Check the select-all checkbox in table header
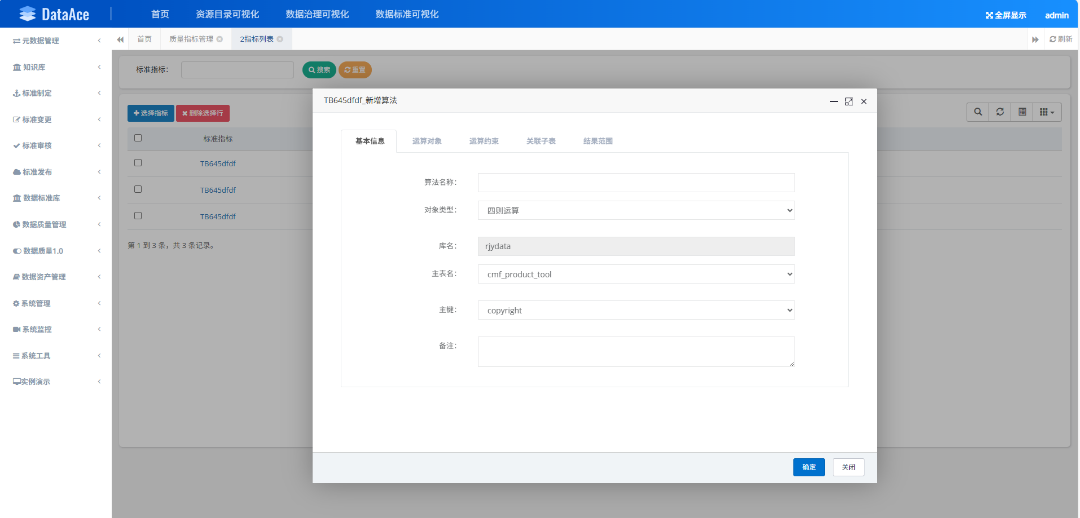The image size is (1080, 518). coord(138,138)
